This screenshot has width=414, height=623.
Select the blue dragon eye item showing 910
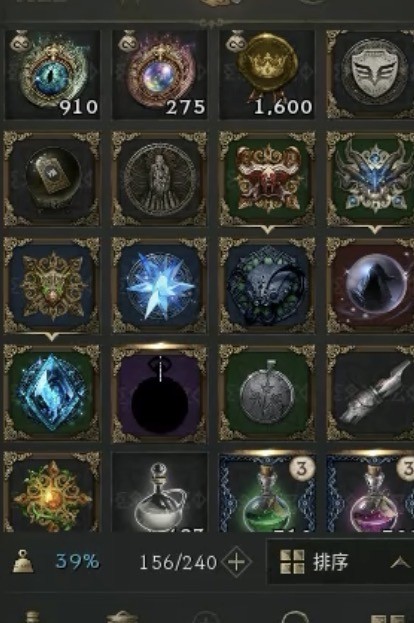tap(52, 74)
